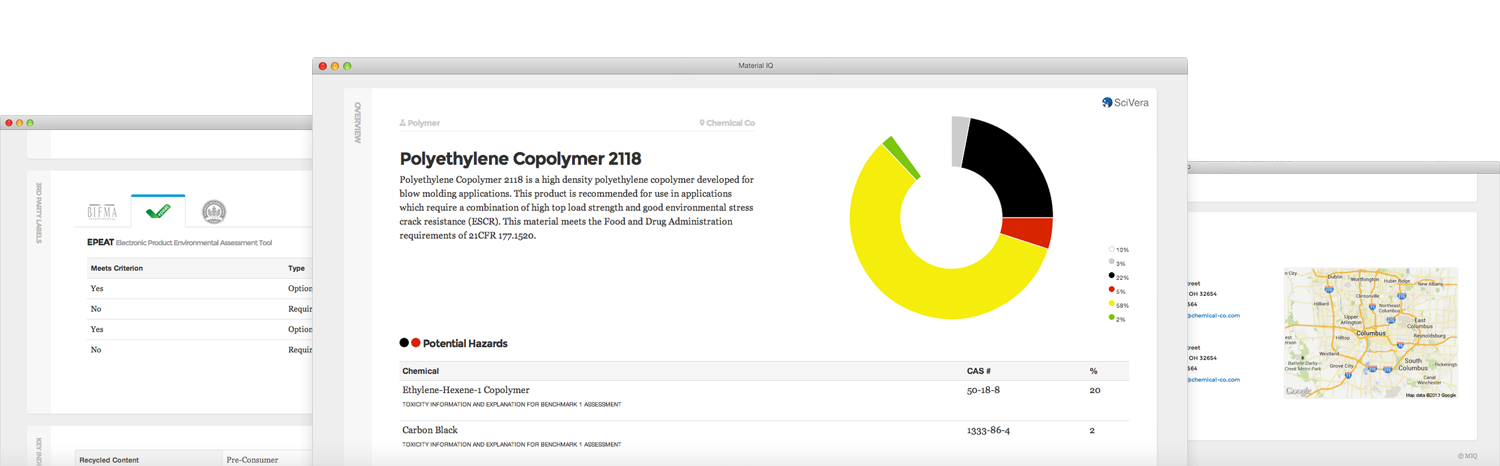Click the SciVera logo icon
The width and height of the screenshot is (1500, 466).
1107,102
